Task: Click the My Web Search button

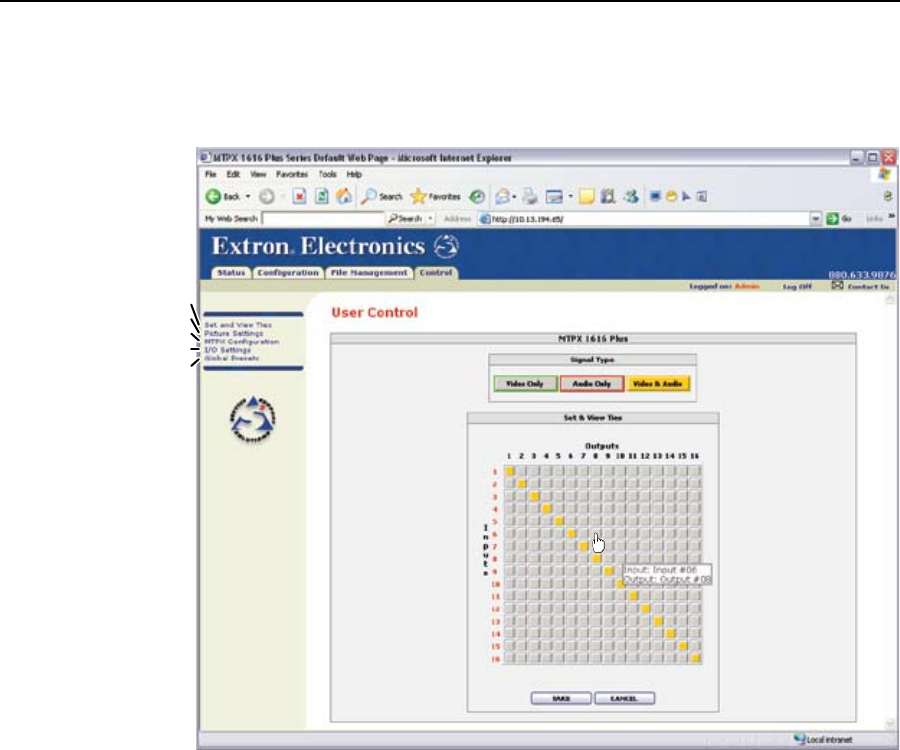Action: point(405,219)
